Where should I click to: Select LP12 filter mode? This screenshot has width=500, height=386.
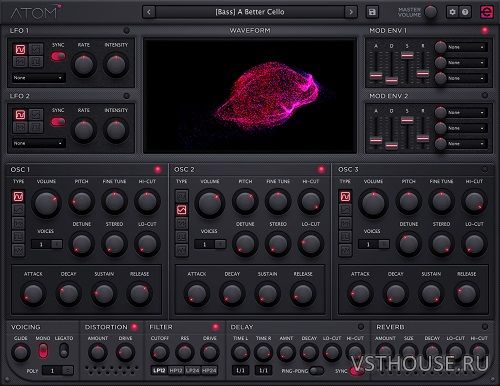click(160, 370)
